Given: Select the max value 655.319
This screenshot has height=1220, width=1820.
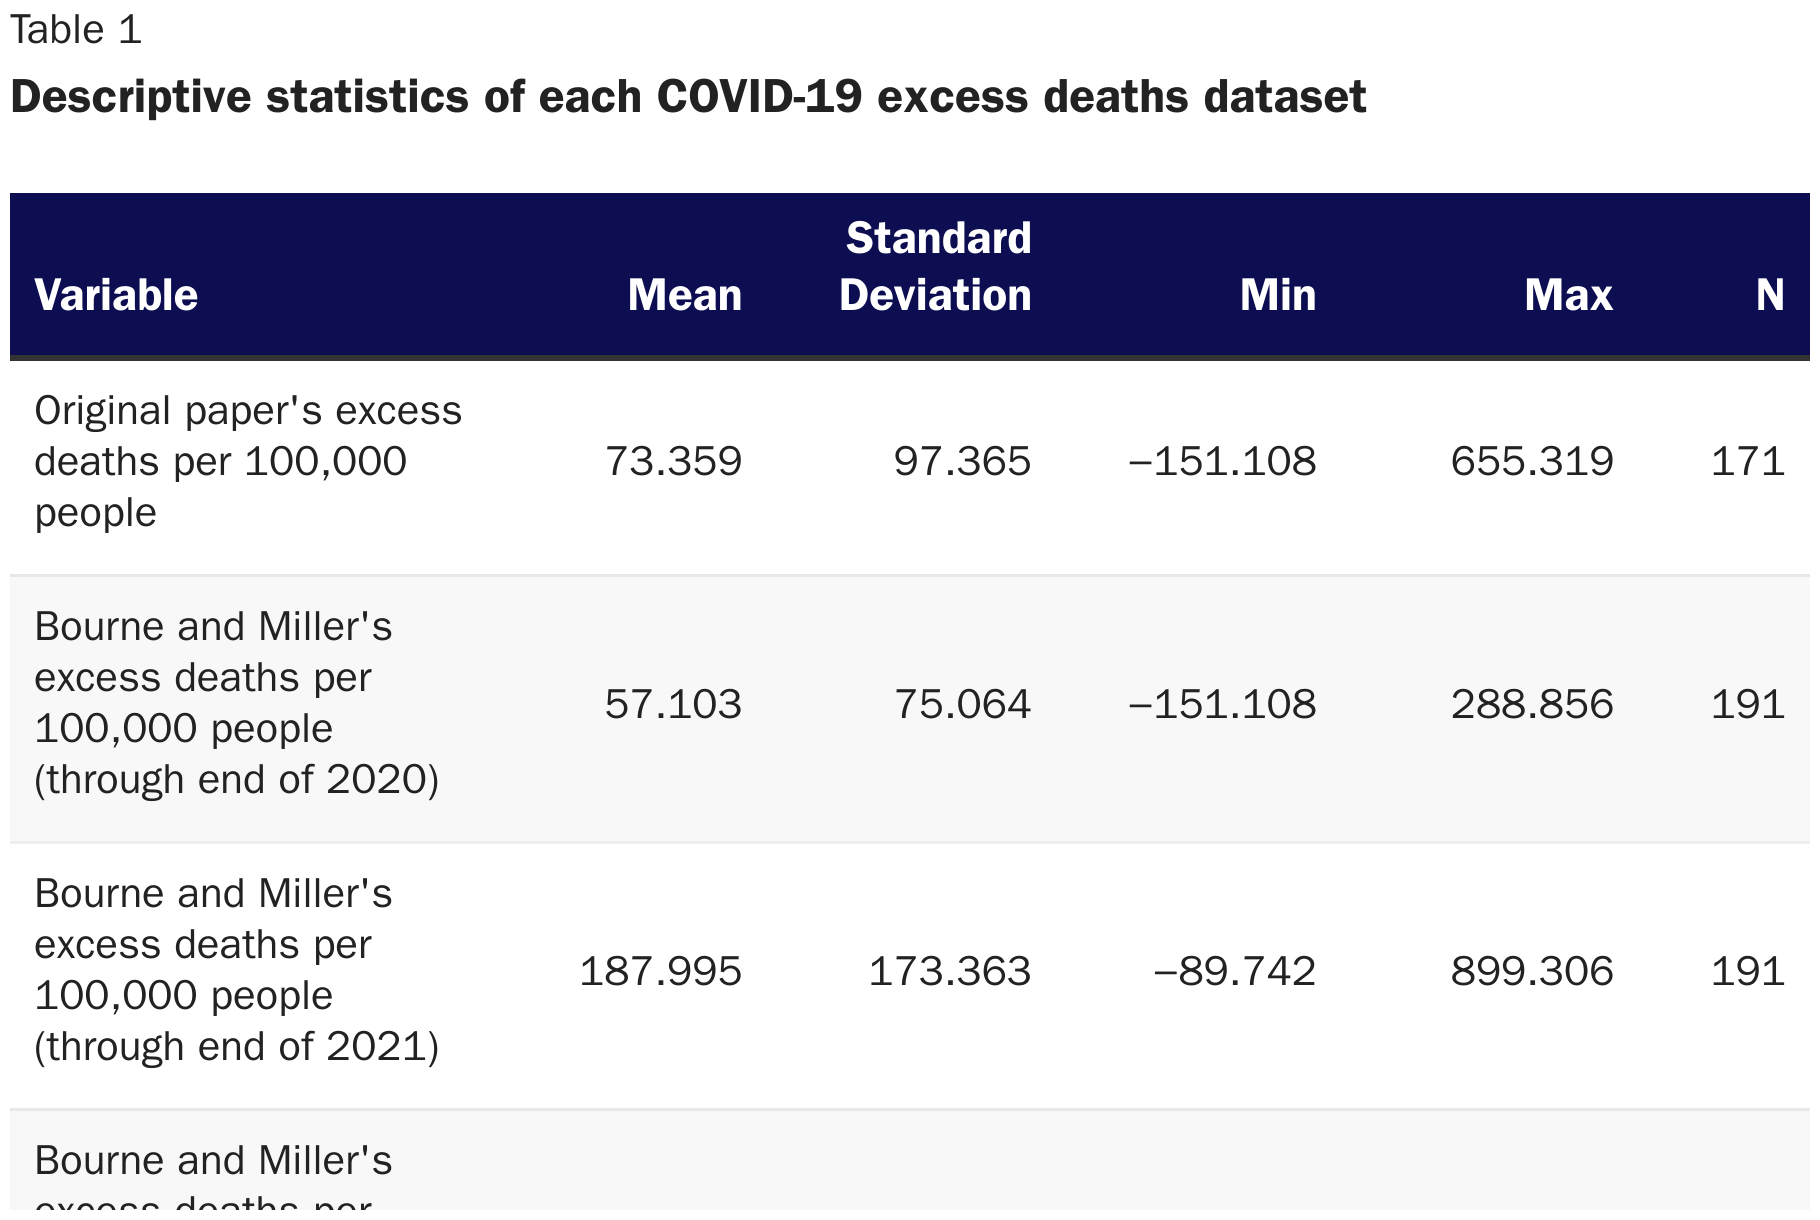Looking at the screenshot, I should [1532, 461].
